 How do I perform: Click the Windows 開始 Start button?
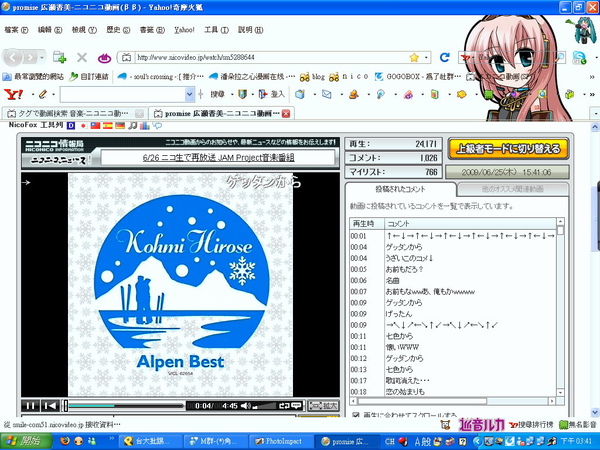point(26,441)
